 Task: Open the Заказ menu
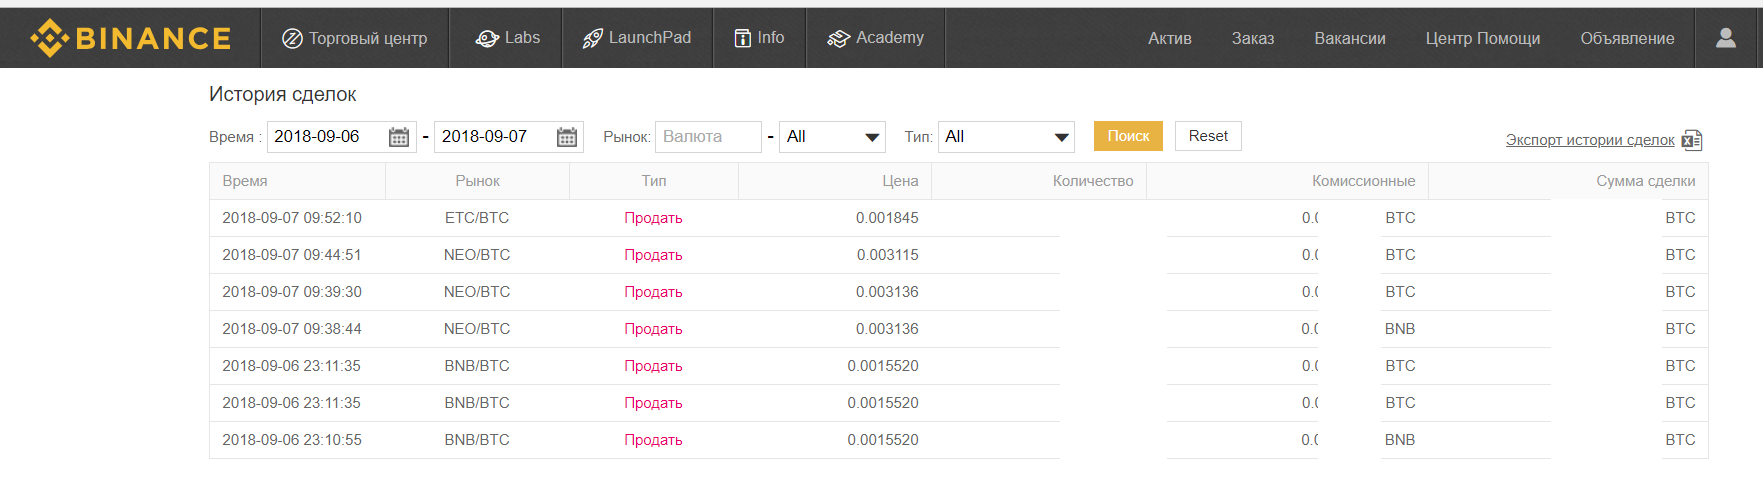(x=1252, y=38)
